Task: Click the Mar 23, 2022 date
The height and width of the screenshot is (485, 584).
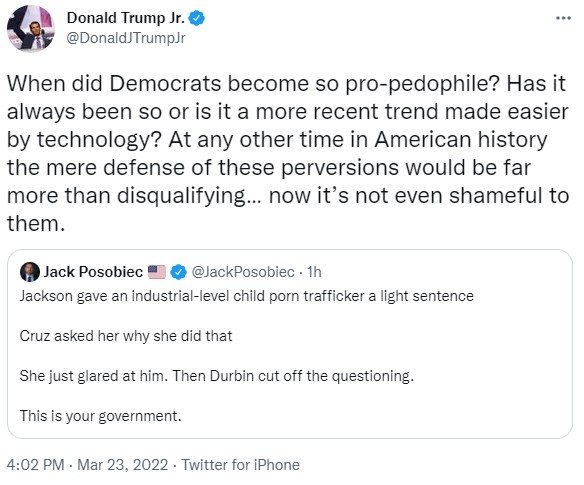Action: pyautogui.click(x=123, y=465)
